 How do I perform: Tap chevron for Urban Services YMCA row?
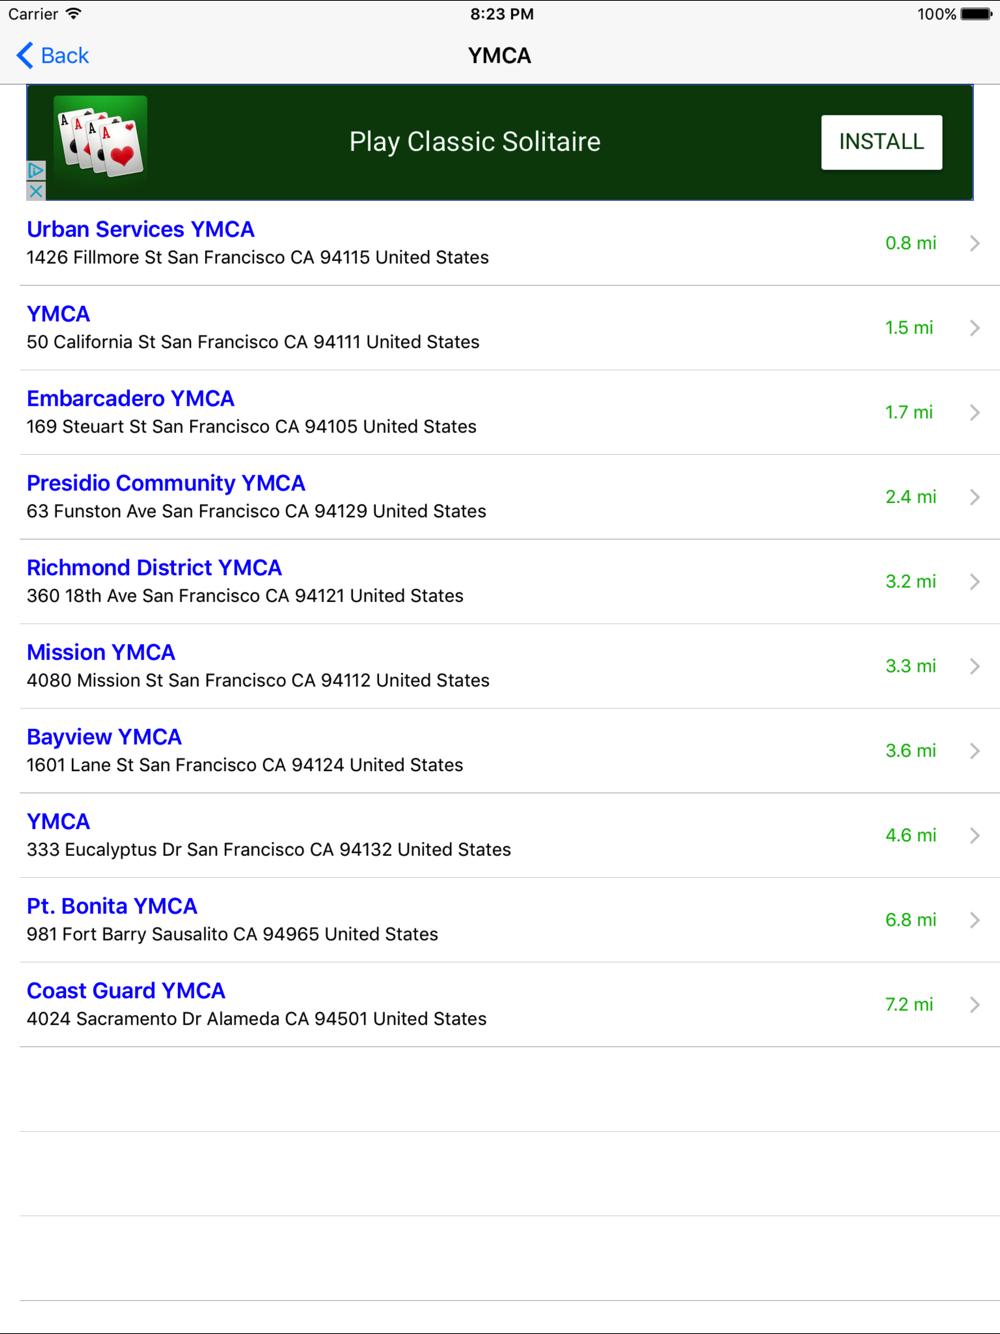click(975, 243)
